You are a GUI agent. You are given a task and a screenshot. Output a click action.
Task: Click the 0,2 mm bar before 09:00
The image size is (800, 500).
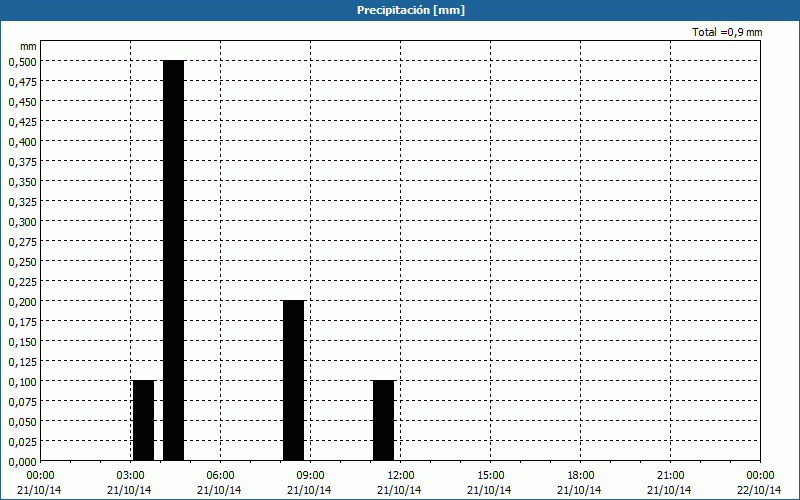pyautogui.click(x=293, y=381)
